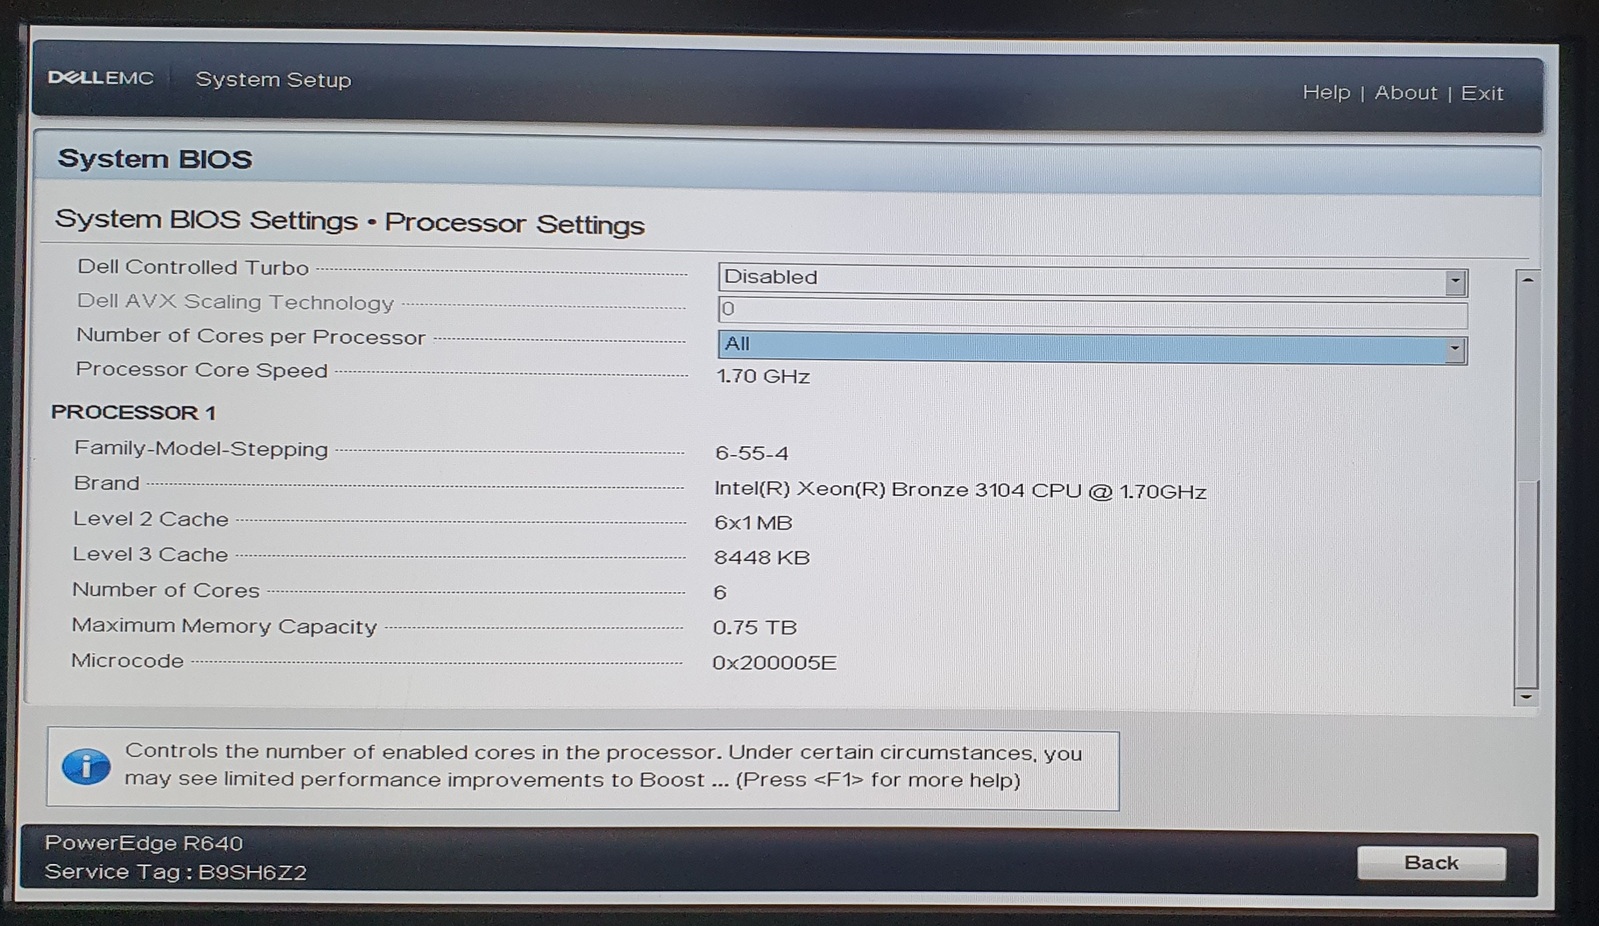Click the scrollbar down arrow
This screenshot has width=1599, height=926.
click(1526, 696)
